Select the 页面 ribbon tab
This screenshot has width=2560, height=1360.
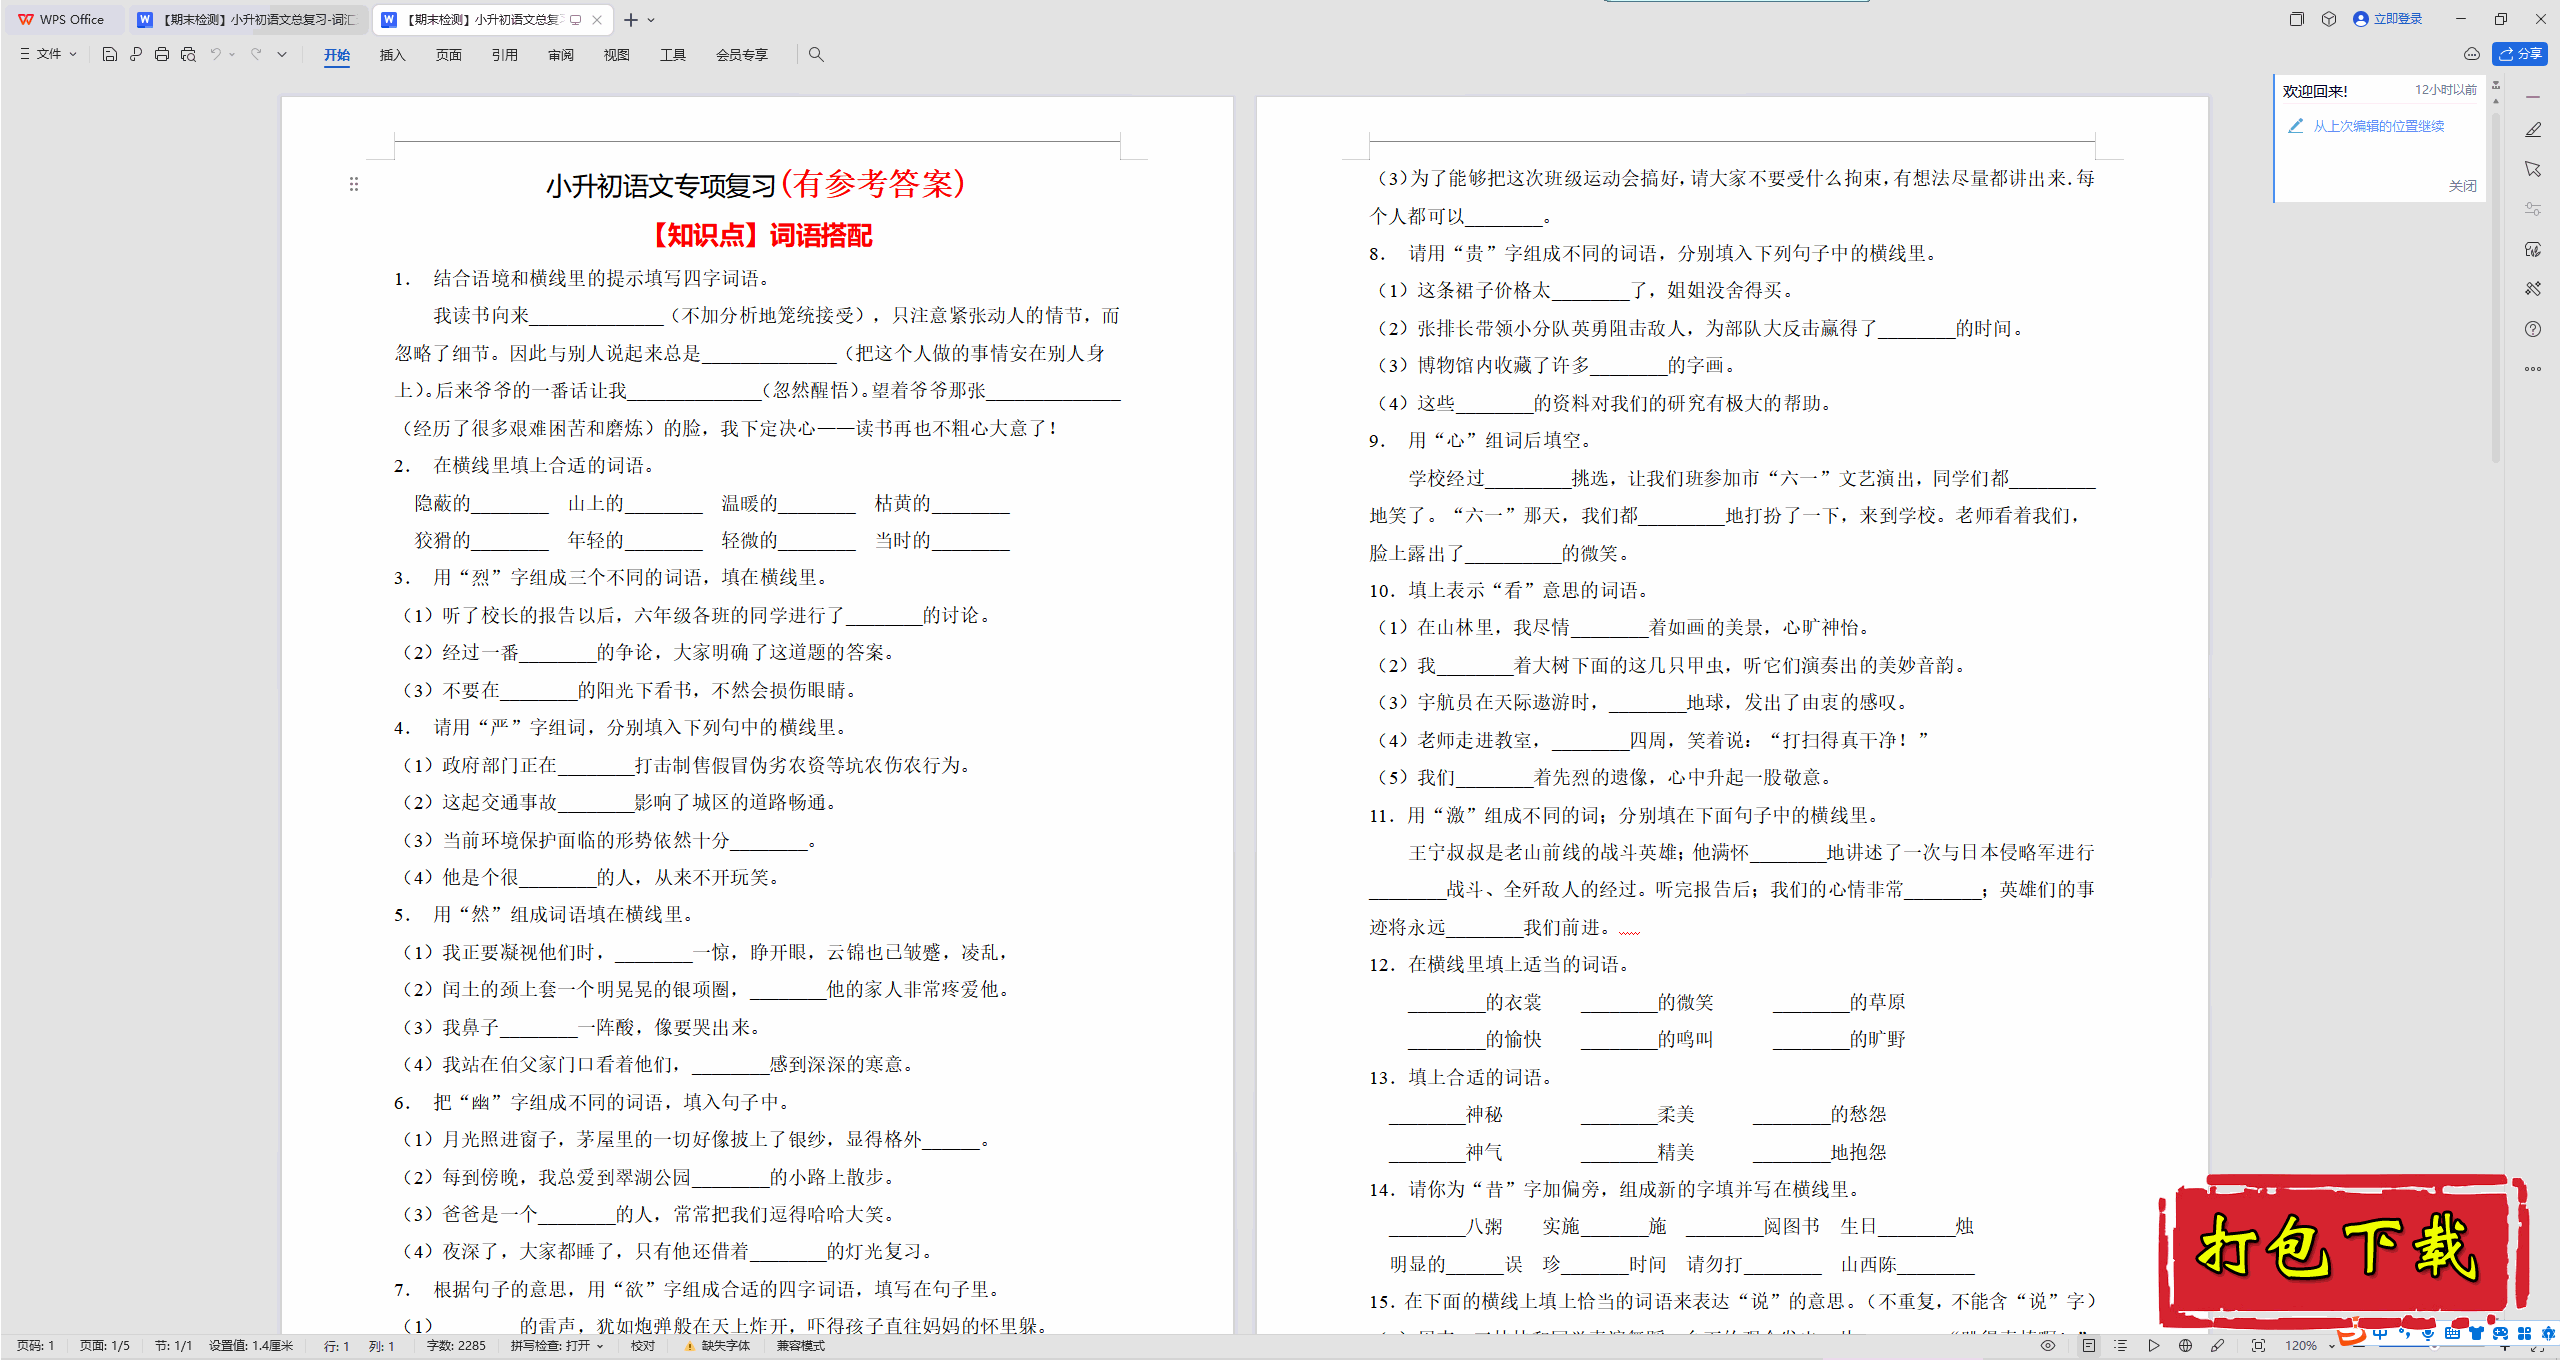[x=449, y=55]
